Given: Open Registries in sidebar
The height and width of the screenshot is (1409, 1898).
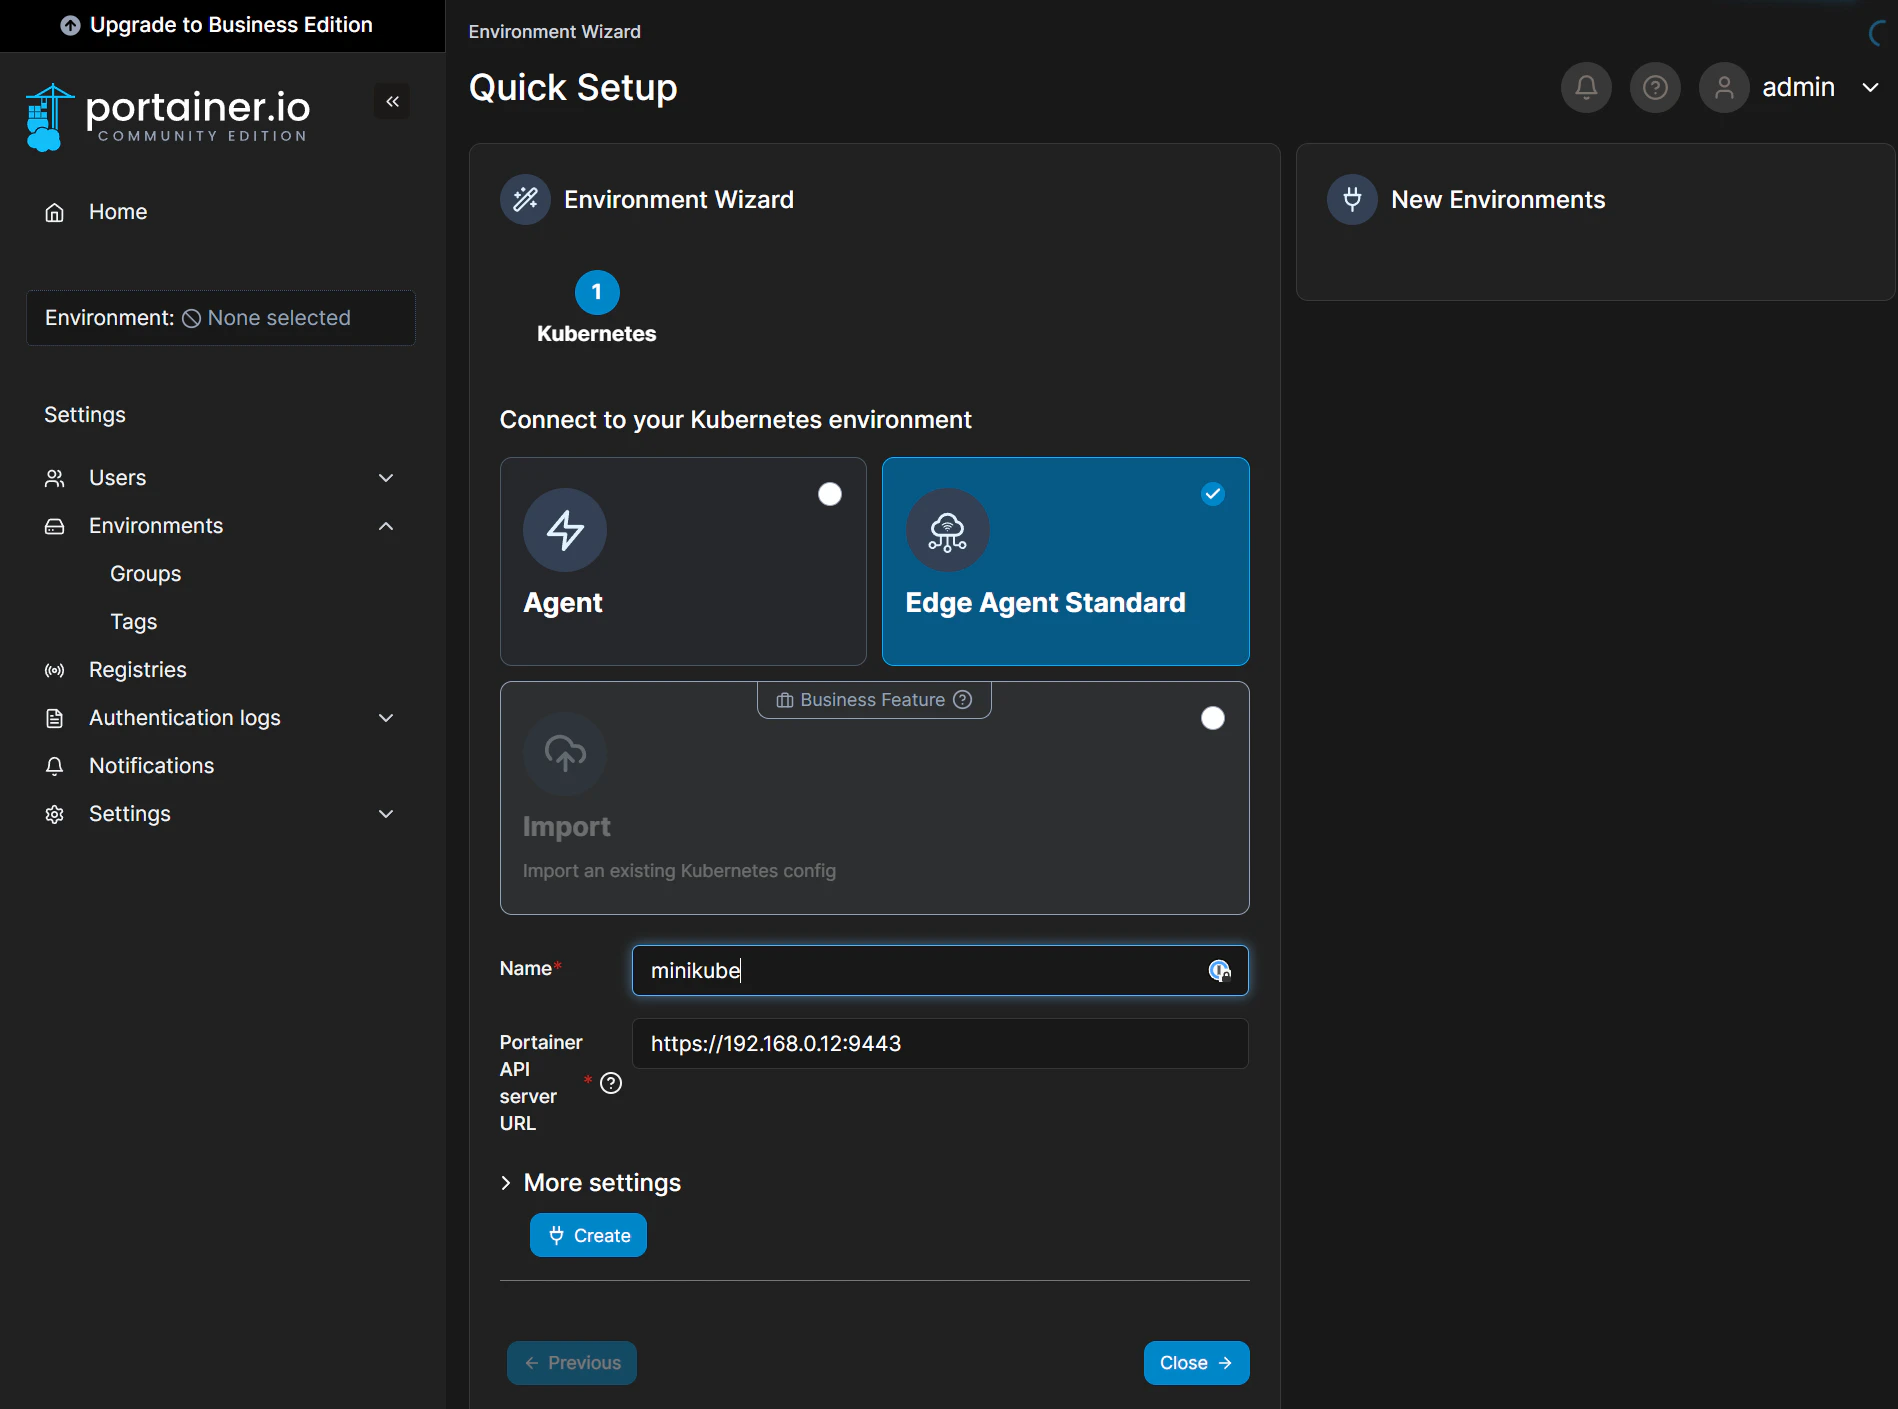Looking at the screenshot, I should [138, 670].
